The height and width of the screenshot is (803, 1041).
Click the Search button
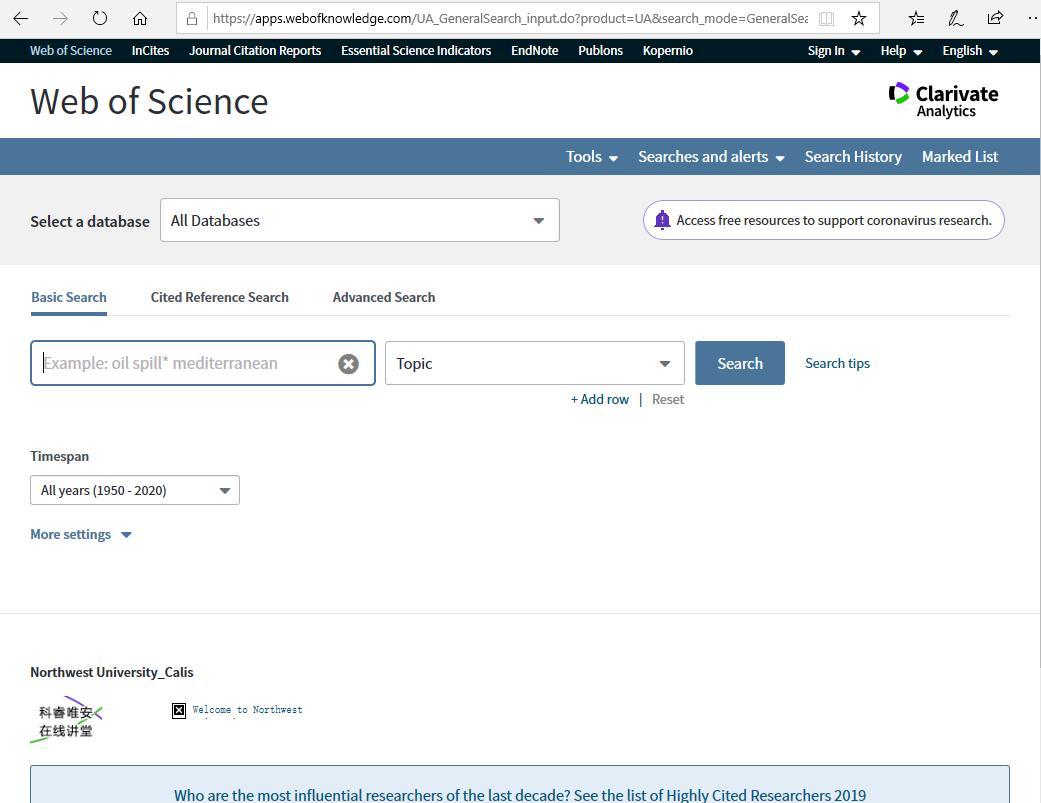tap(739, 363)
